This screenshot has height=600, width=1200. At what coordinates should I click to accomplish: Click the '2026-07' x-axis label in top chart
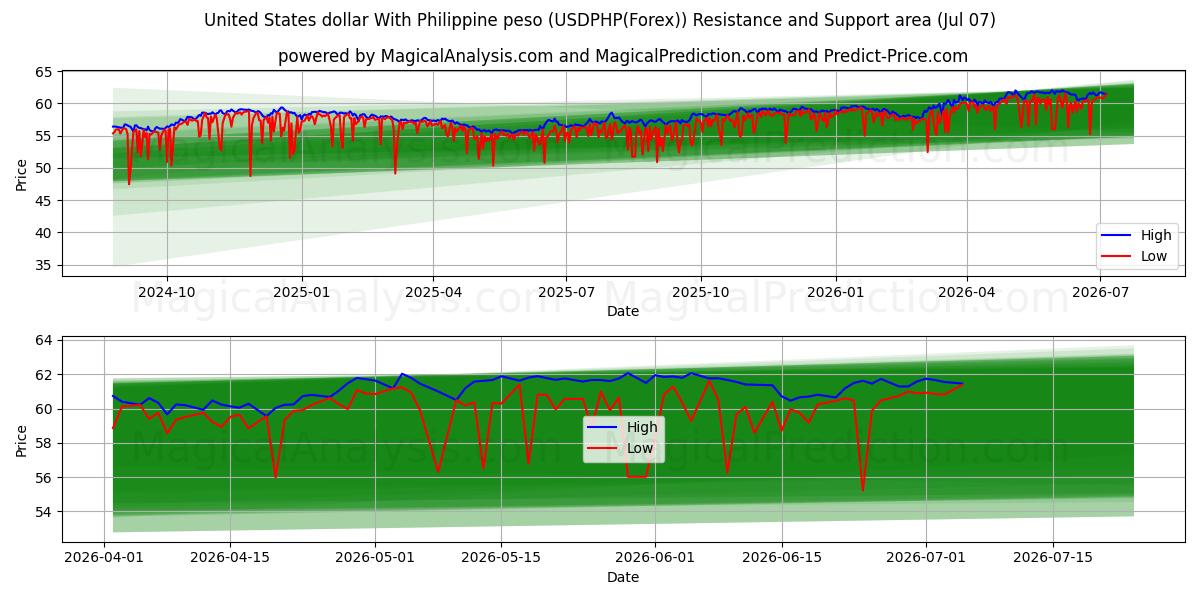pos(1100,292)
